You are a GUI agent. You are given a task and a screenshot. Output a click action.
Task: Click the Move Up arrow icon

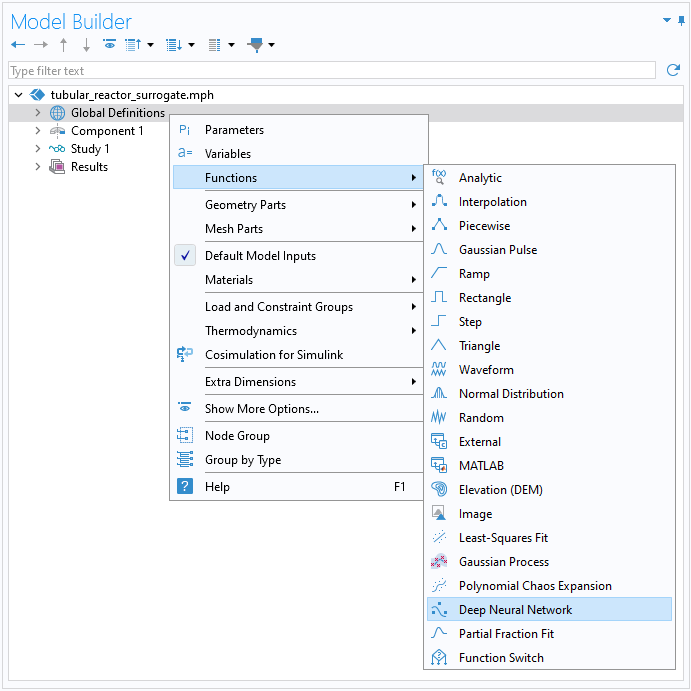tap(63, 45)
